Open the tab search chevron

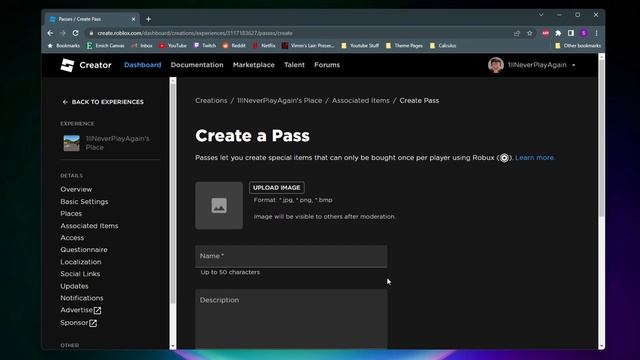541,15
